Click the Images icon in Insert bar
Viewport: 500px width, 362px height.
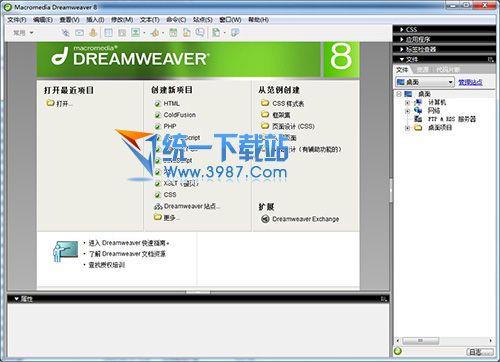135,33
